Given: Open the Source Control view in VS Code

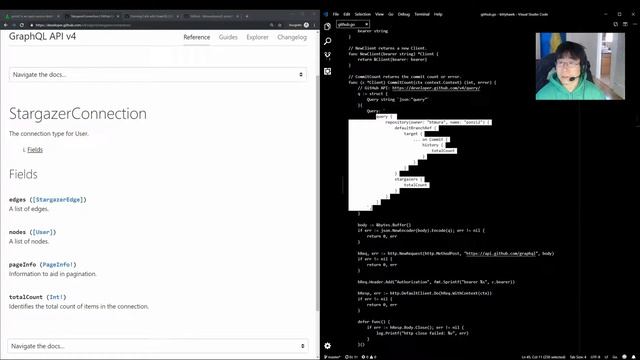Looking at the screenshot, I should tap(327, 56).
